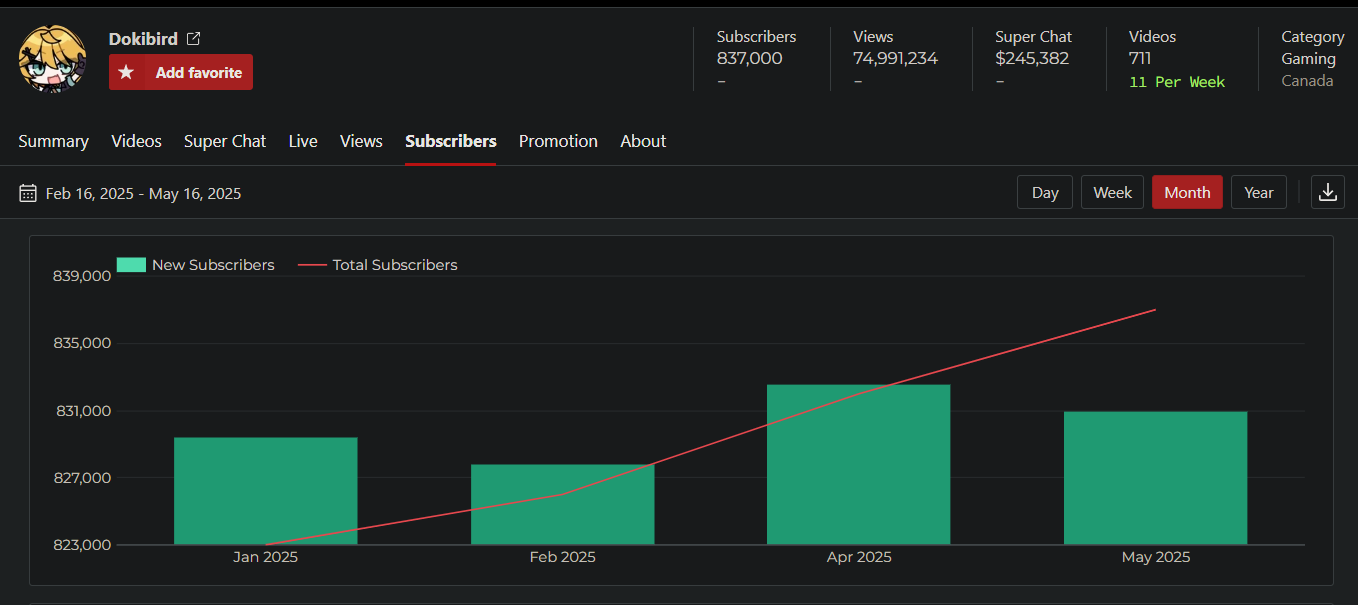Open the calendar date picker icon
The height and width of the screenshot is (605, 1358).
tap(28, 193)
